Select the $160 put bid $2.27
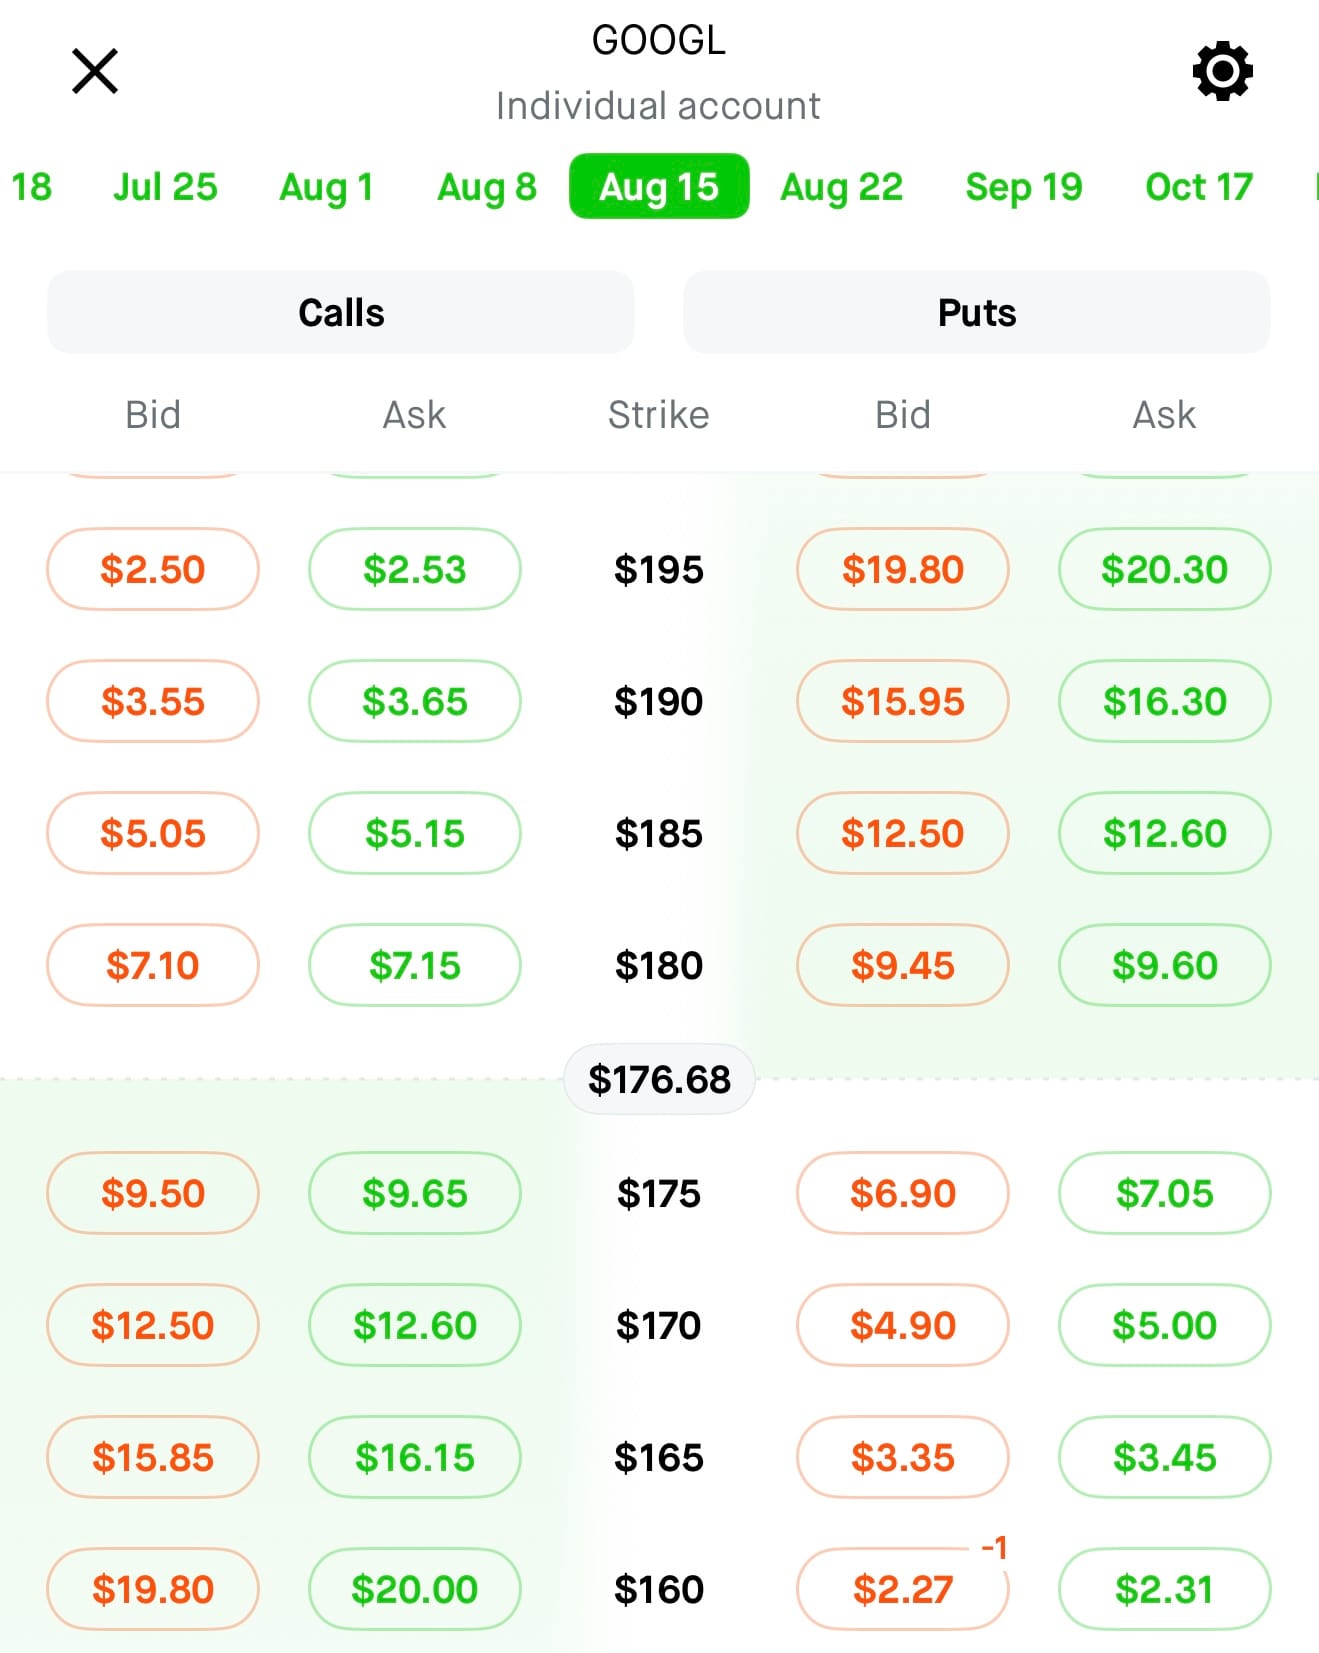This screenshot has width=1319, height=1653. tap(903, 1589)
